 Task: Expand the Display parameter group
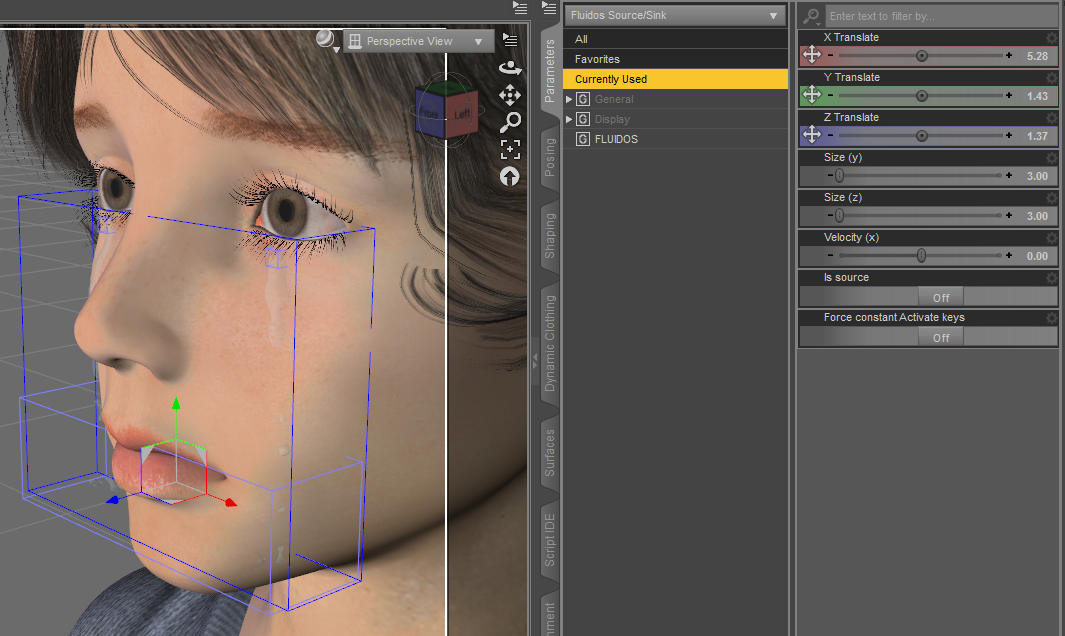tap(569, 119)
